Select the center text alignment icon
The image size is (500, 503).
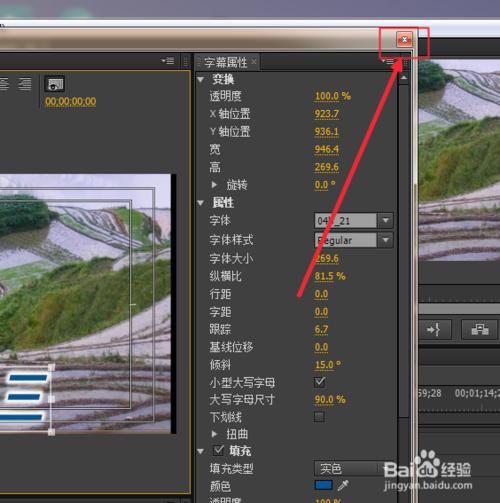(x=4, y=84)
